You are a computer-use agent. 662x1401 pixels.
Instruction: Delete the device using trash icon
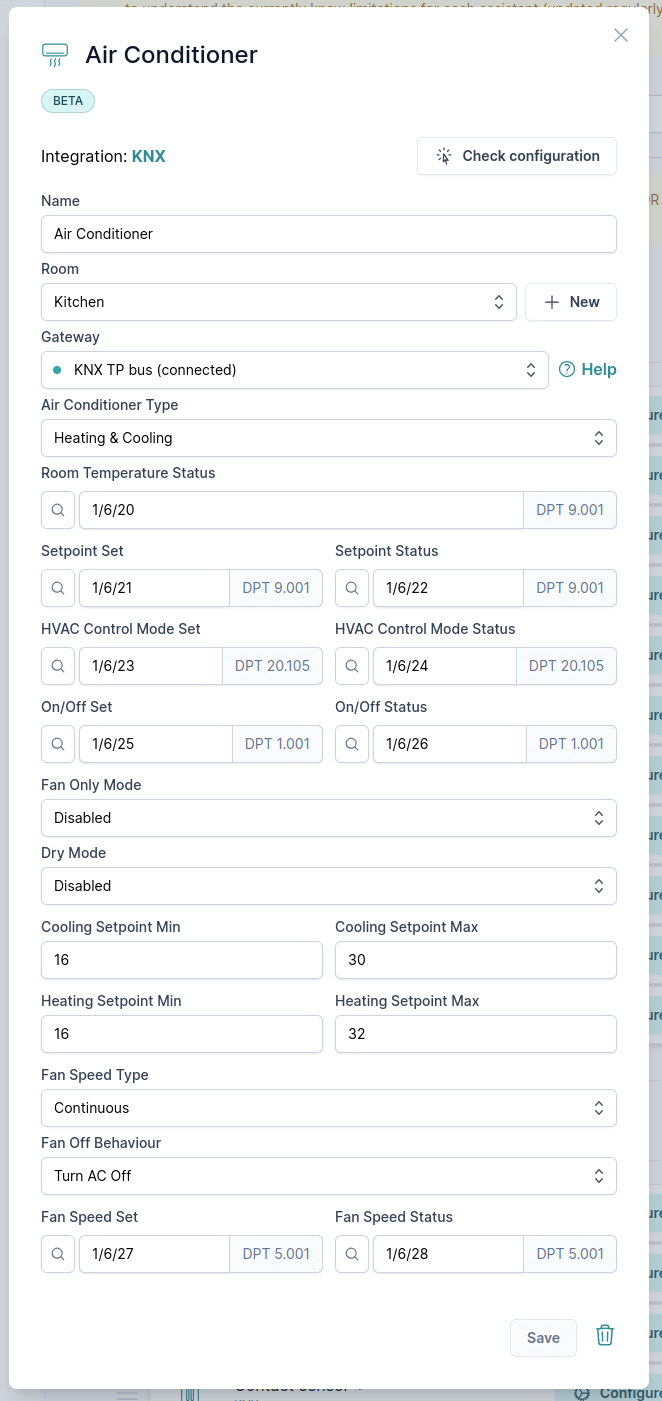[x=604, y=1336]
